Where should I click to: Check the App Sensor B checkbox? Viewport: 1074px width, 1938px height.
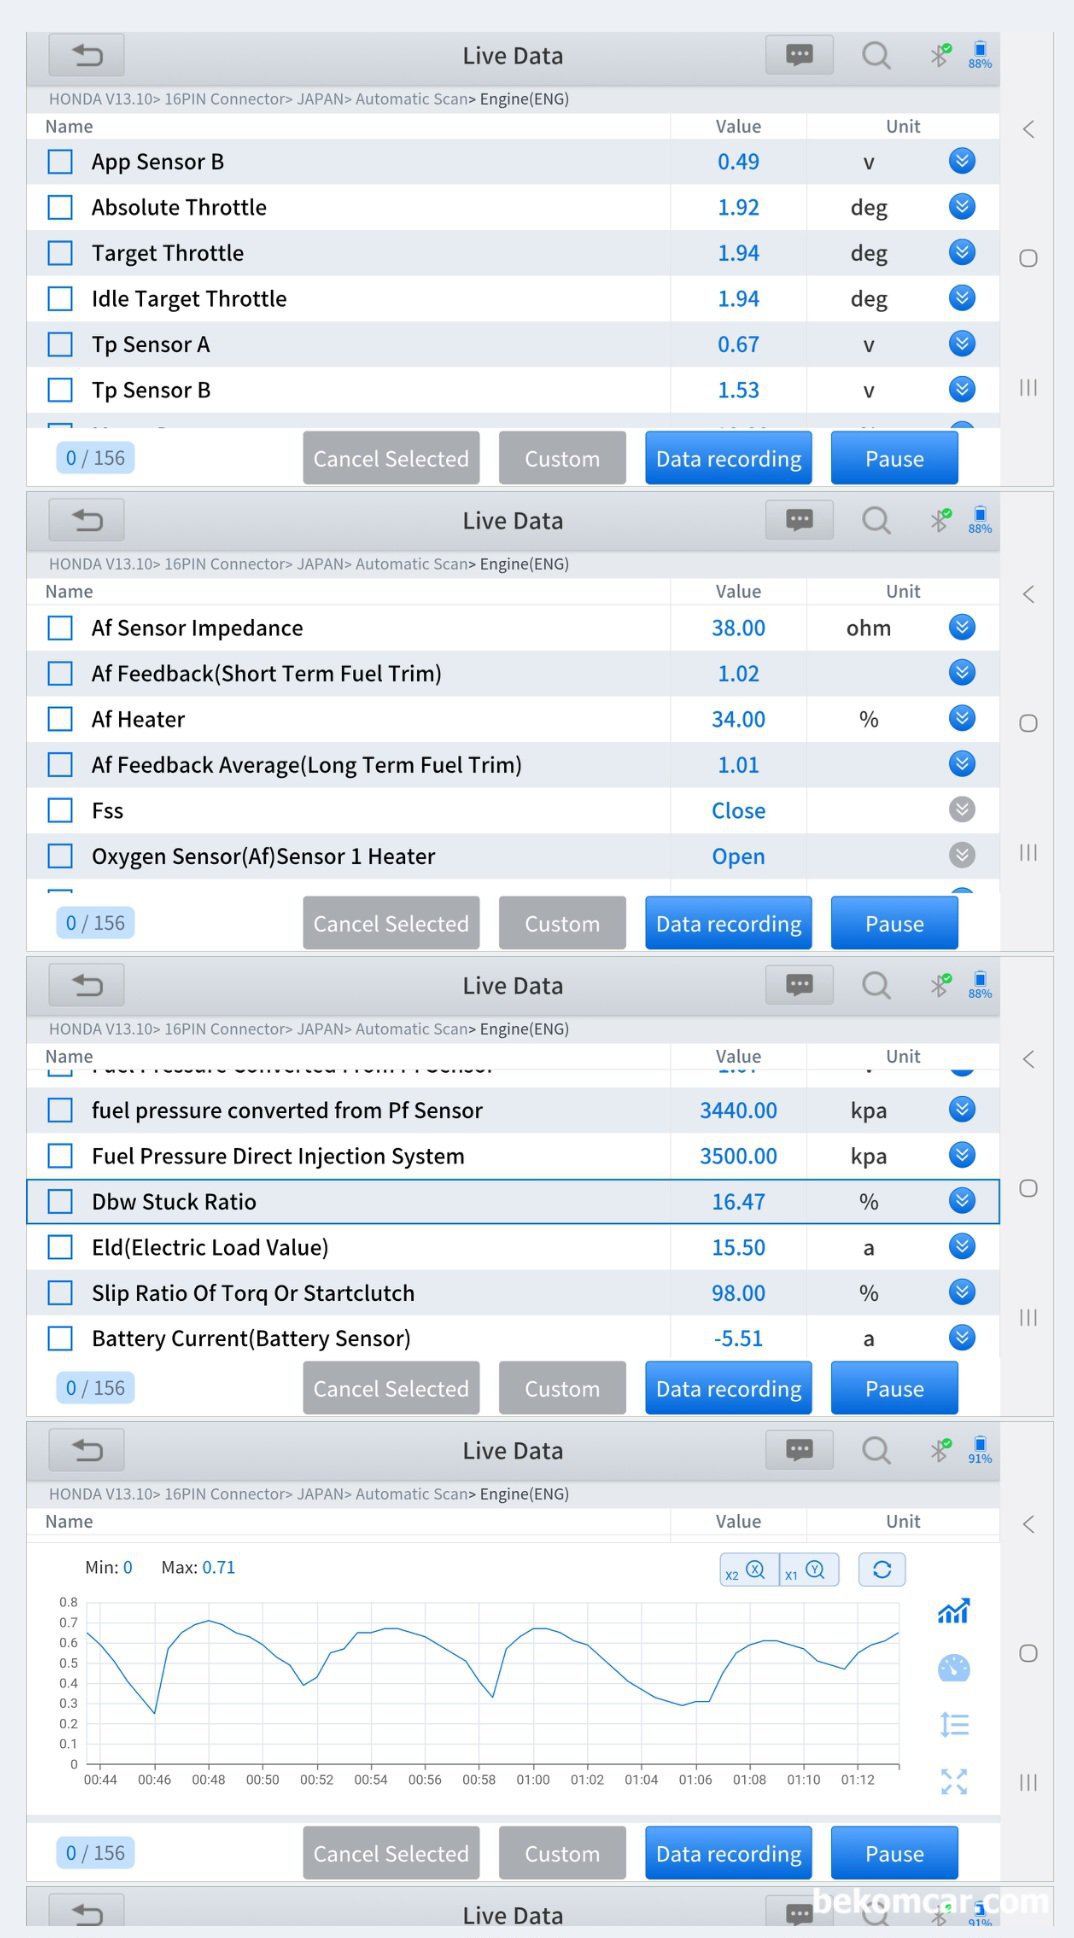61,162
